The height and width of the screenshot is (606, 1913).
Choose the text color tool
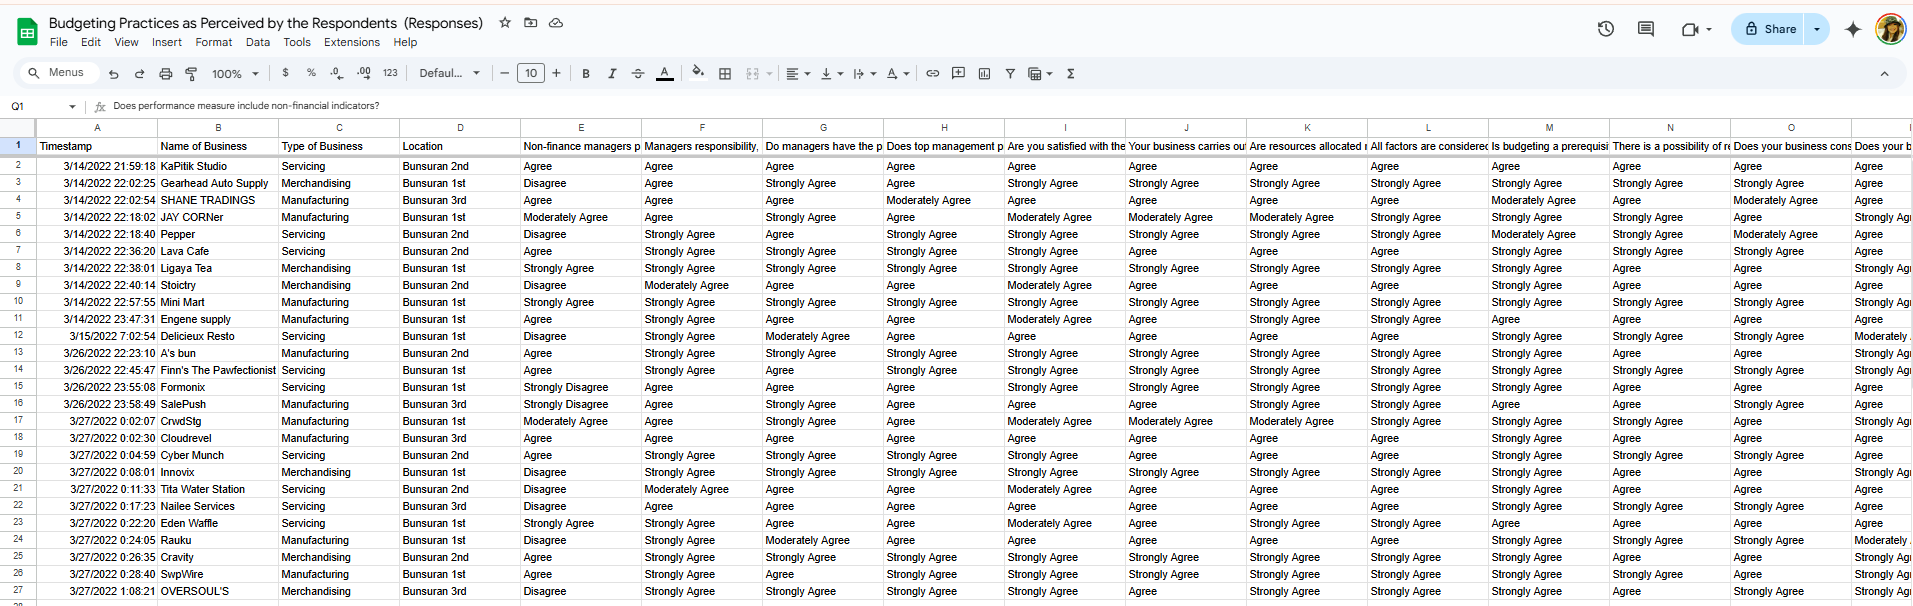pyautogui.click(x=665, y=74)
